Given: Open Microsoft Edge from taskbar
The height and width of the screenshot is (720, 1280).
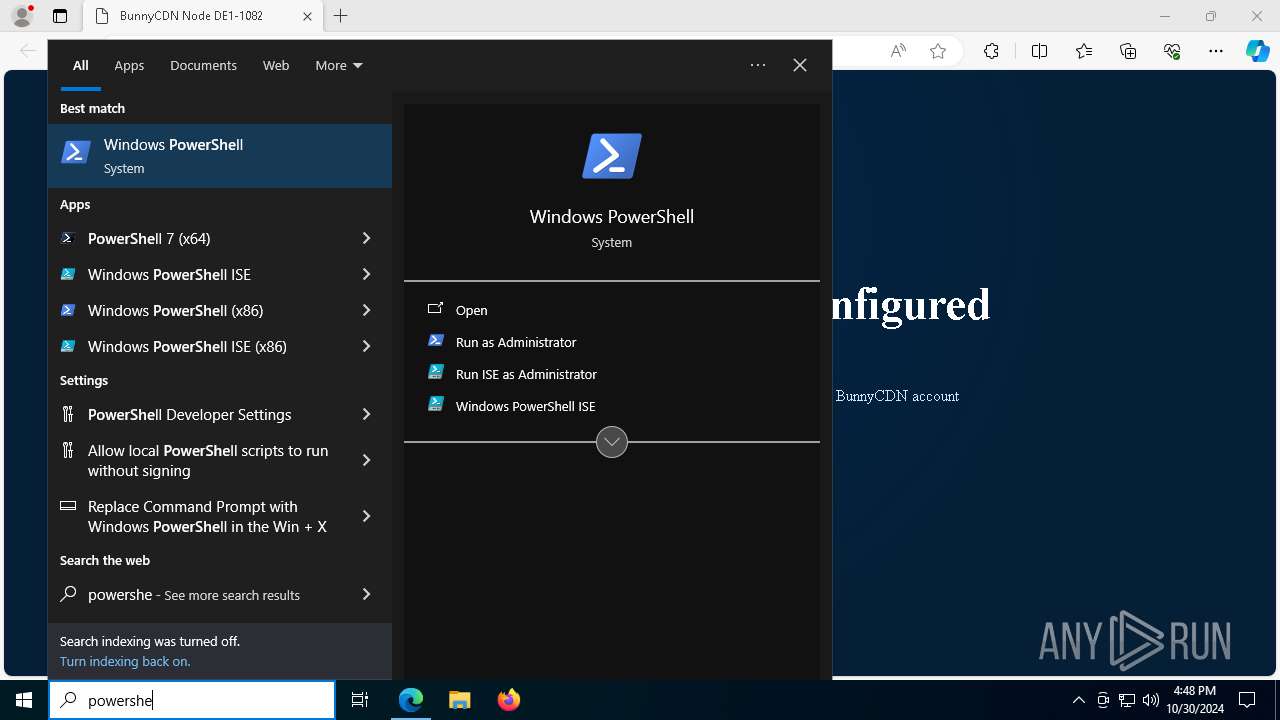Looking at the screenshot, I should (411, 700).
